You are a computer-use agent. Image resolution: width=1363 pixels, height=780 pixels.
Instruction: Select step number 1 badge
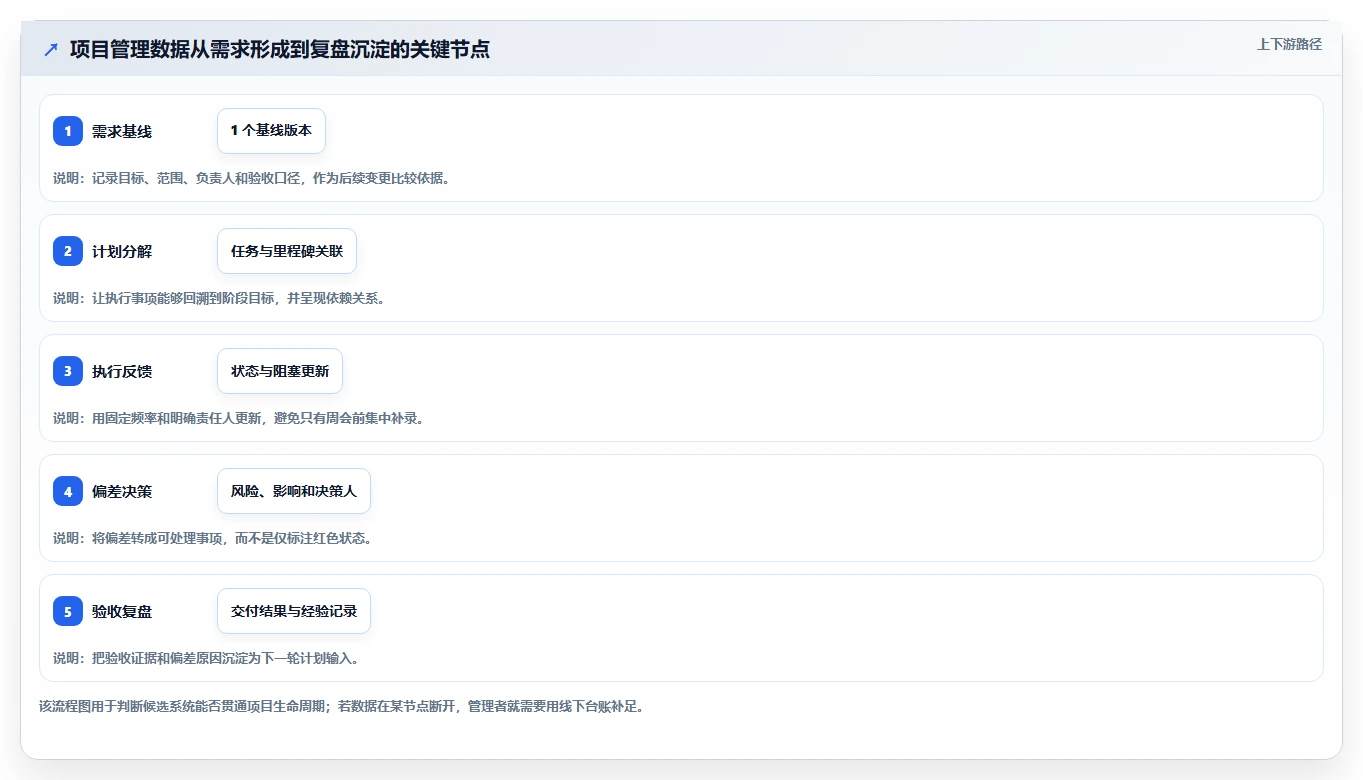point(68,131)
